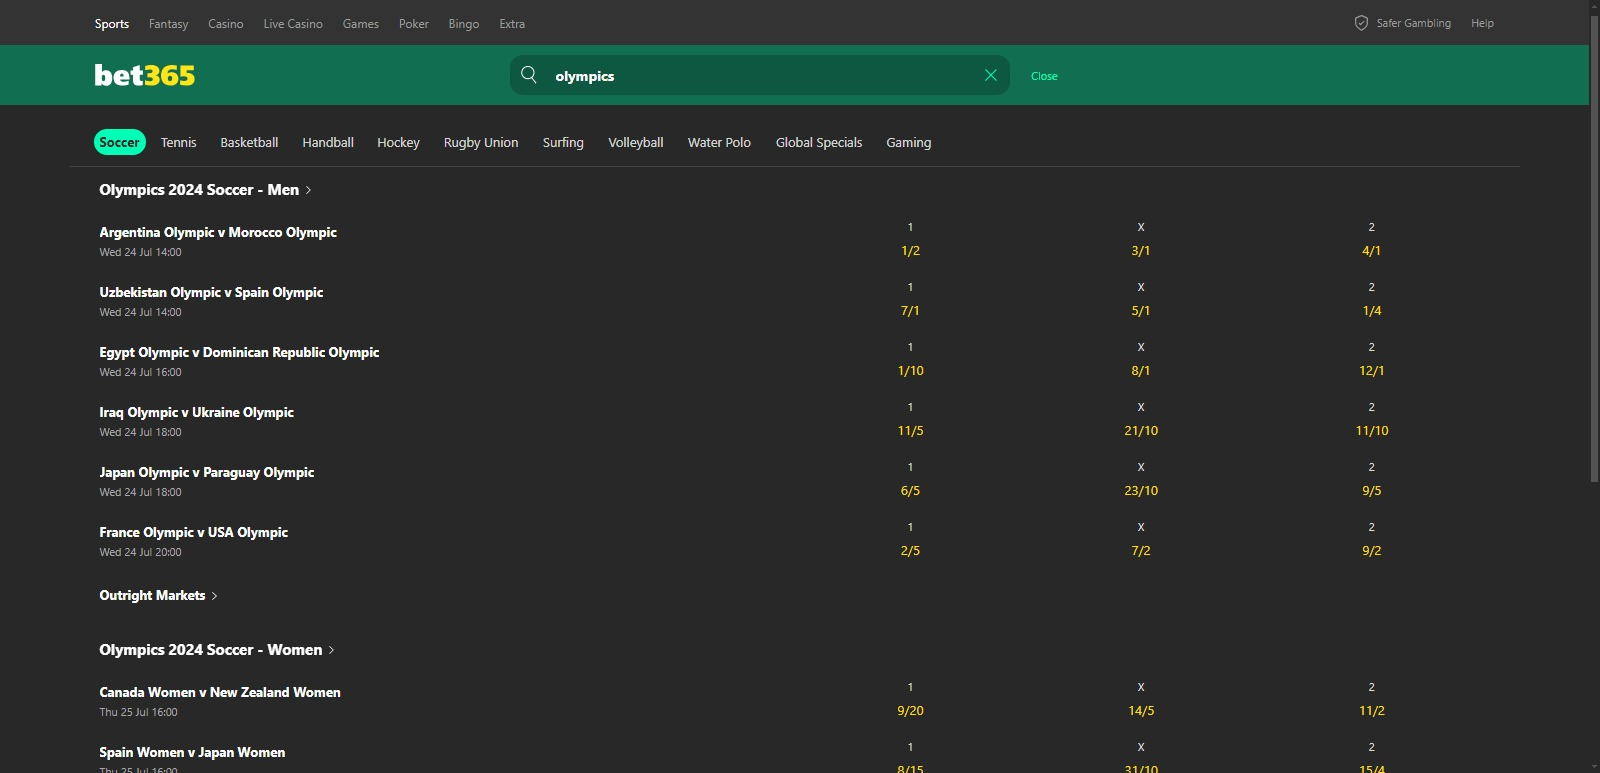Screen dimensions: 1600x773
Task: Open Outright Markets chevron
Action: 214,596
